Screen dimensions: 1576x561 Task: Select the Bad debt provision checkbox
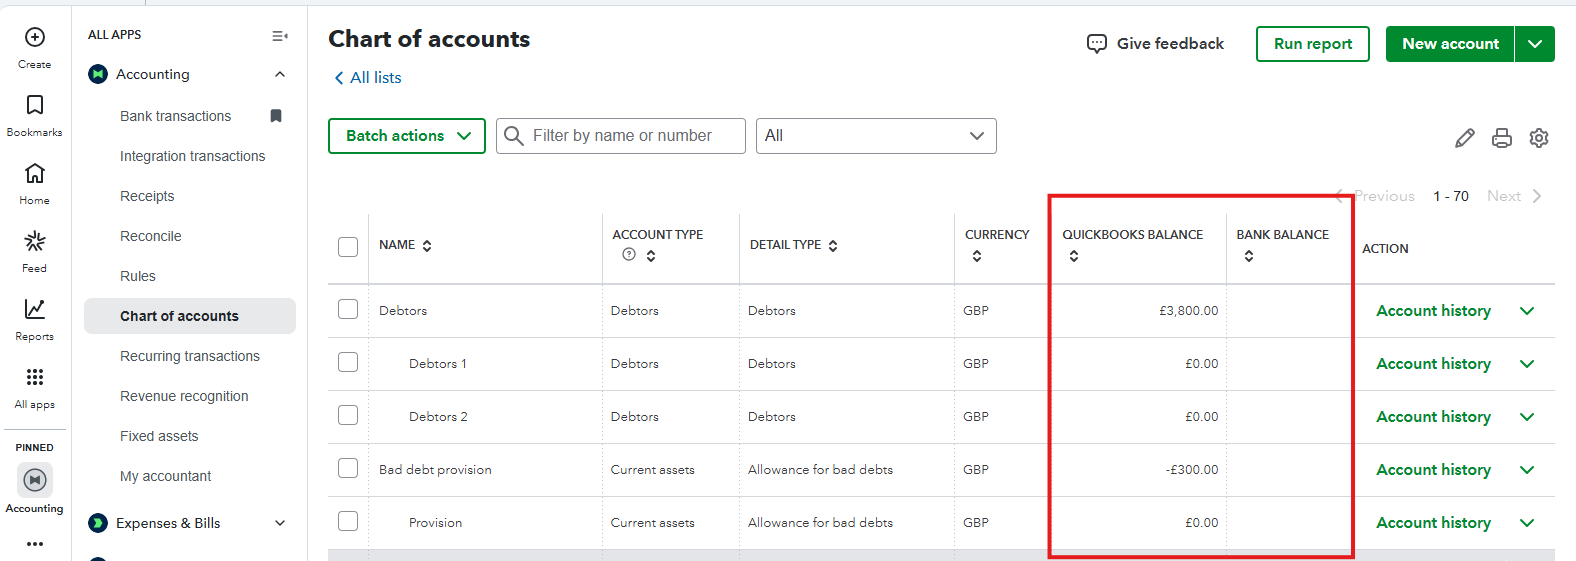[348, 469]
